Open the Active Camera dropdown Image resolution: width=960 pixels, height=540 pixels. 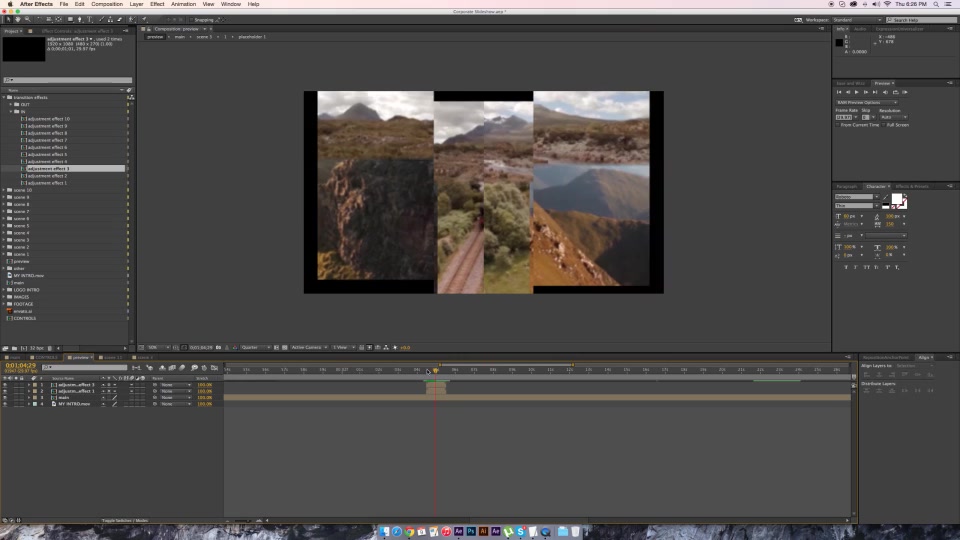309,347
